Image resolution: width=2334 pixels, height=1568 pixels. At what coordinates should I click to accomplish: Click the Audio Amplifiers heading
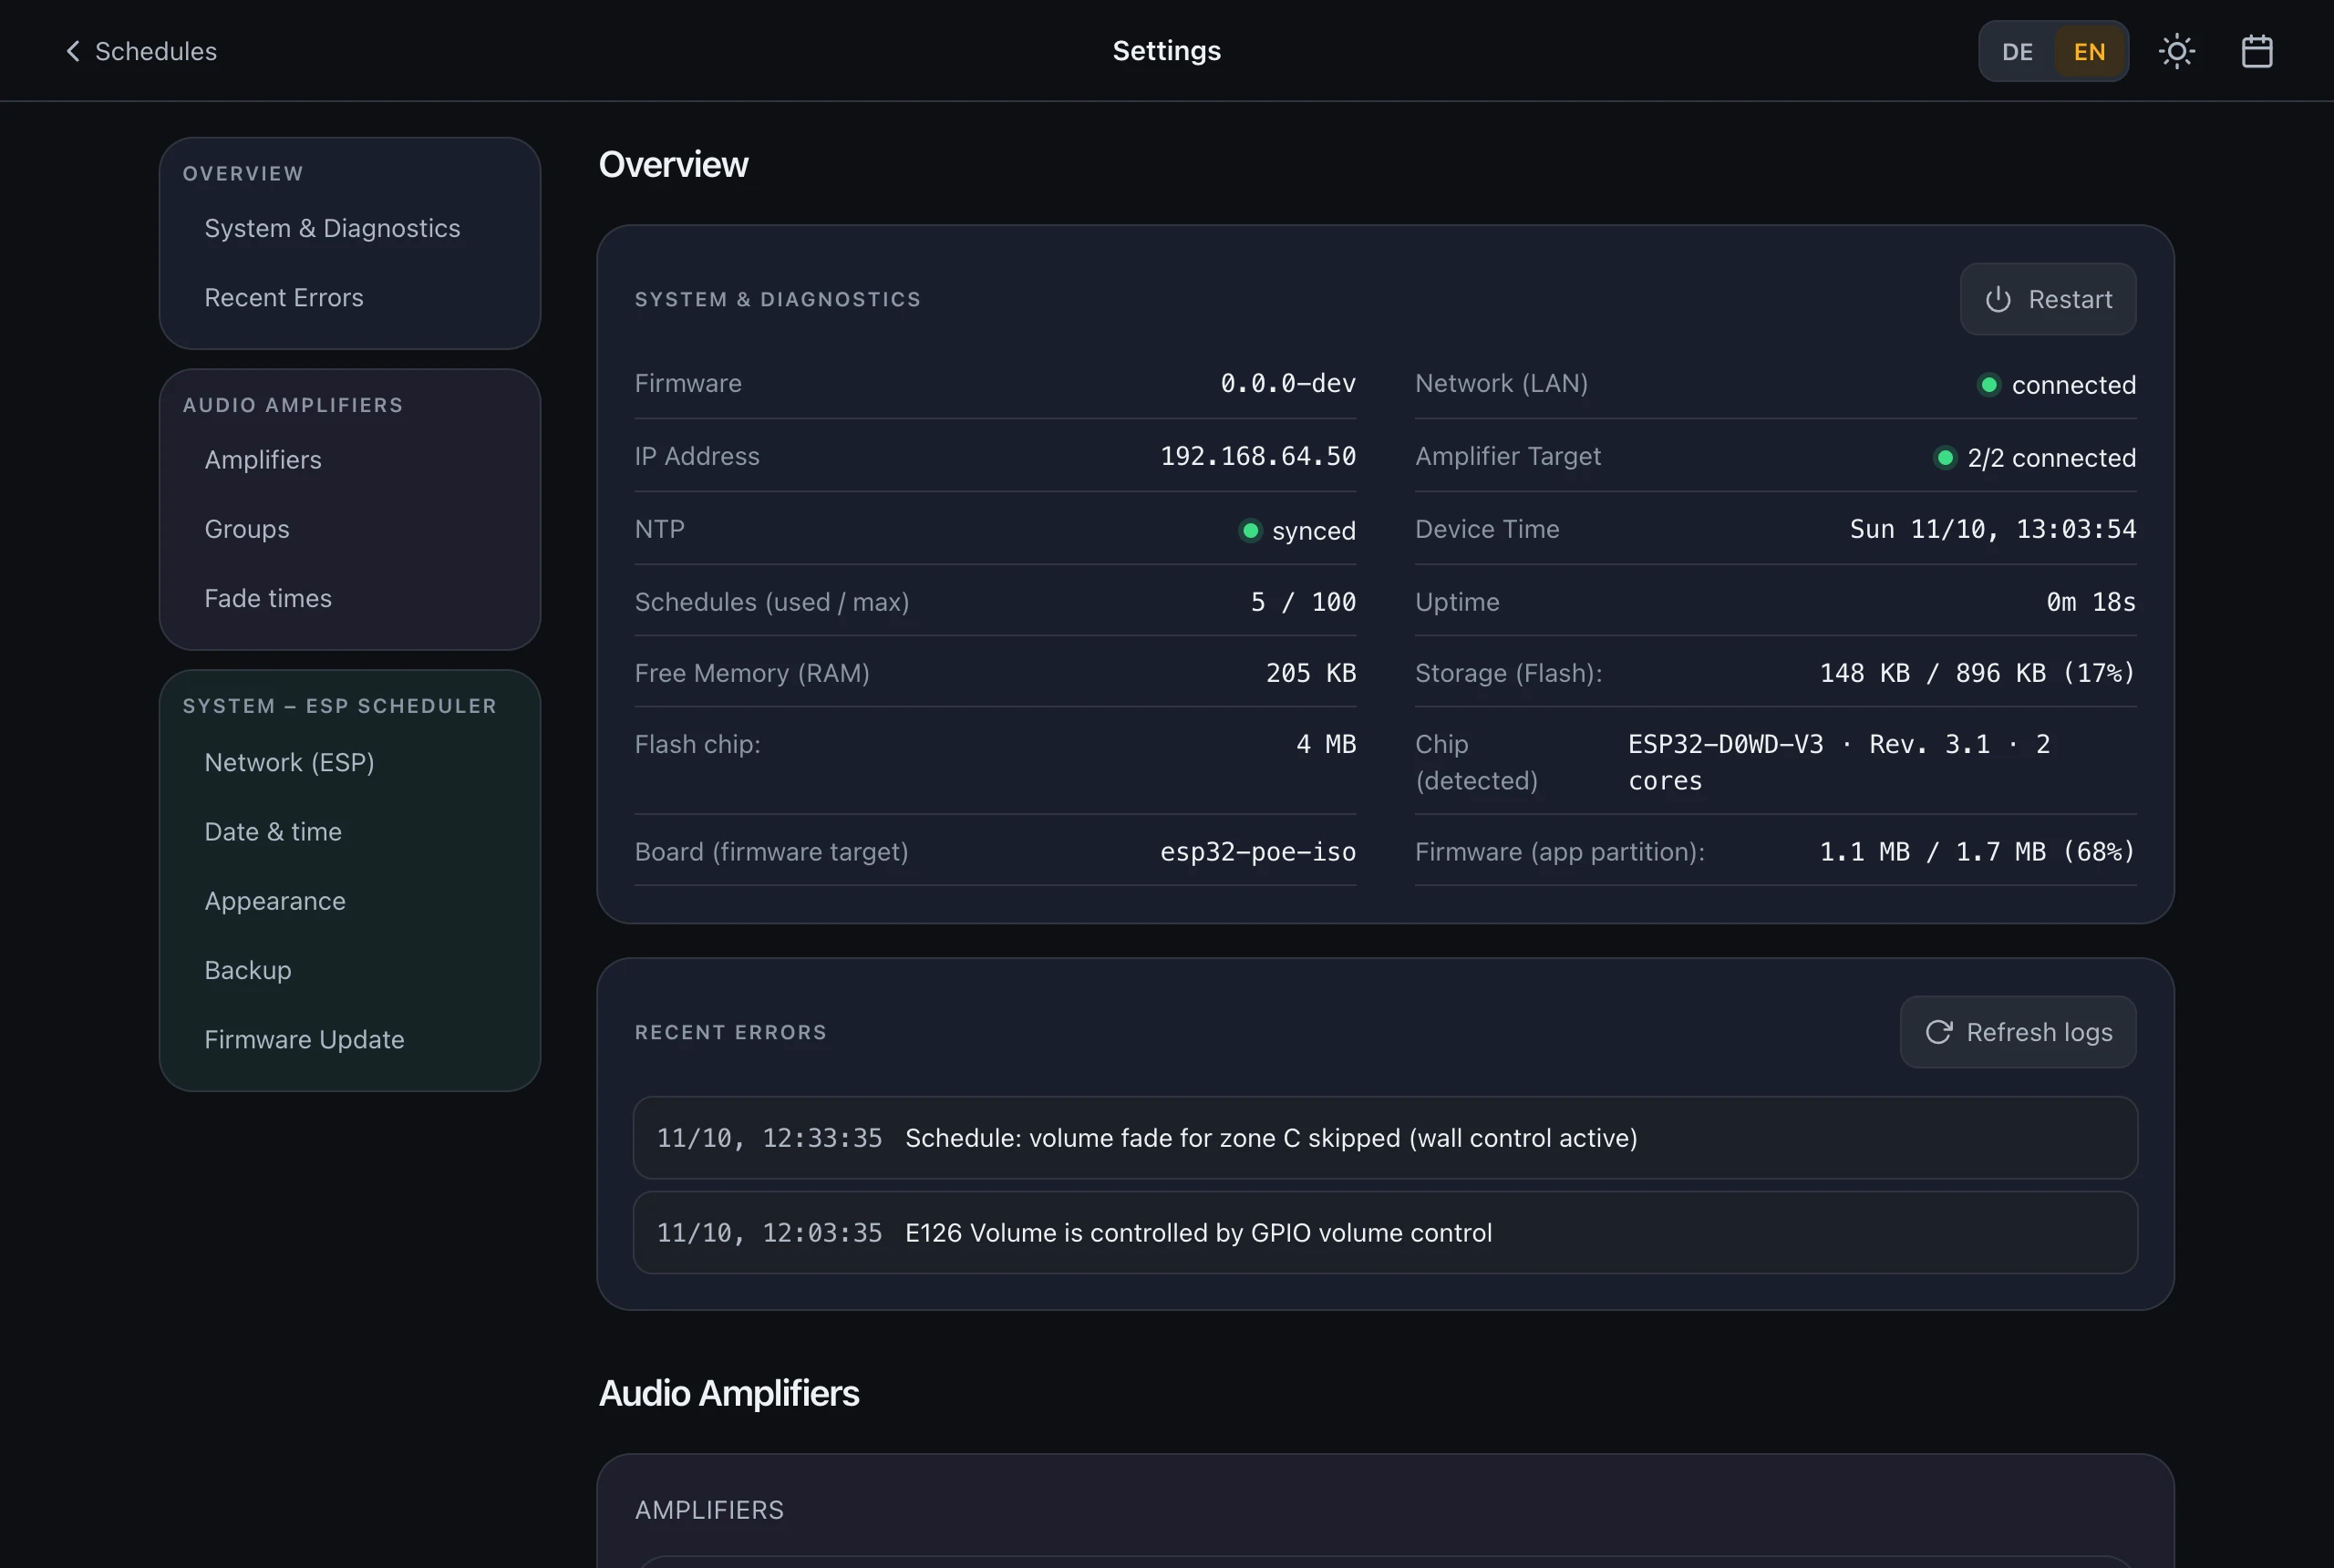point(729,1393)
